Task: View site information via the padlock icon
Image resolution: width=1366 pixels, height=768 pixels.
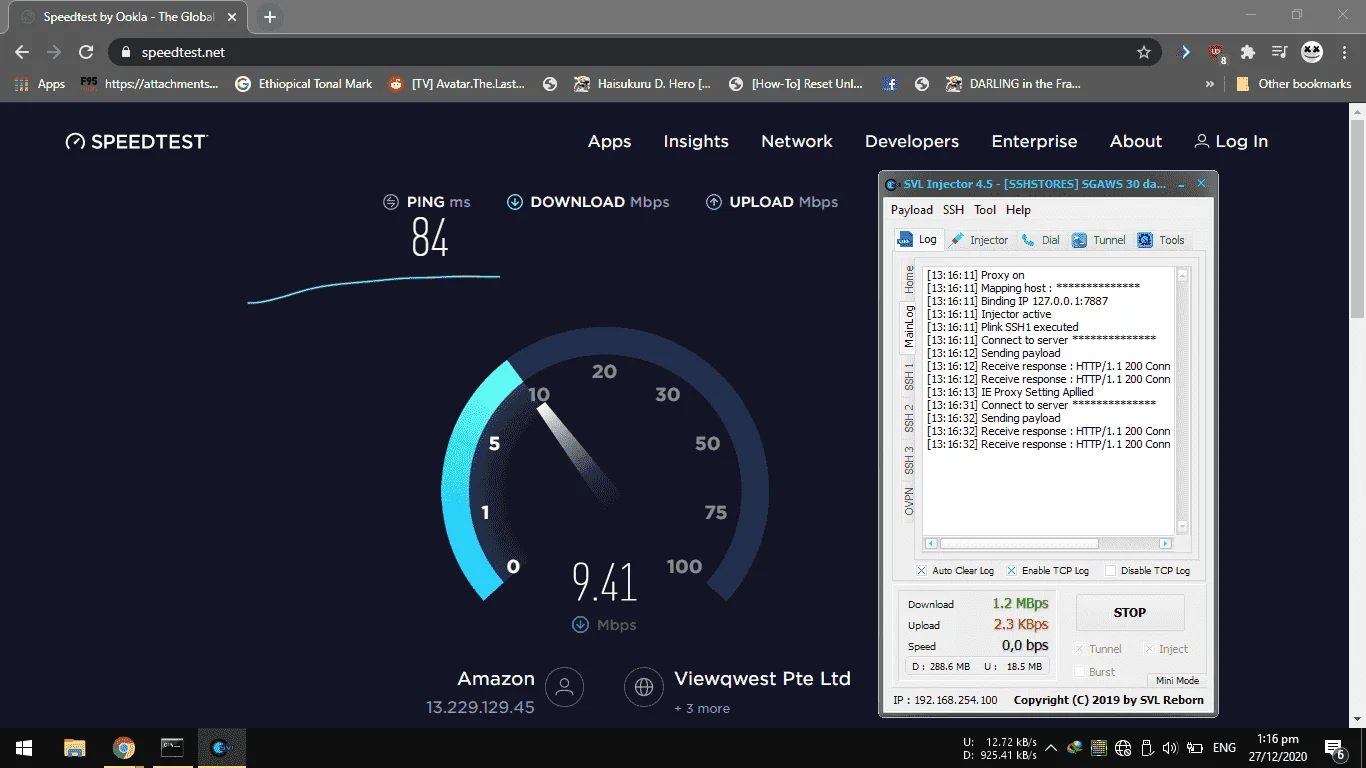Action: [125, 52]
